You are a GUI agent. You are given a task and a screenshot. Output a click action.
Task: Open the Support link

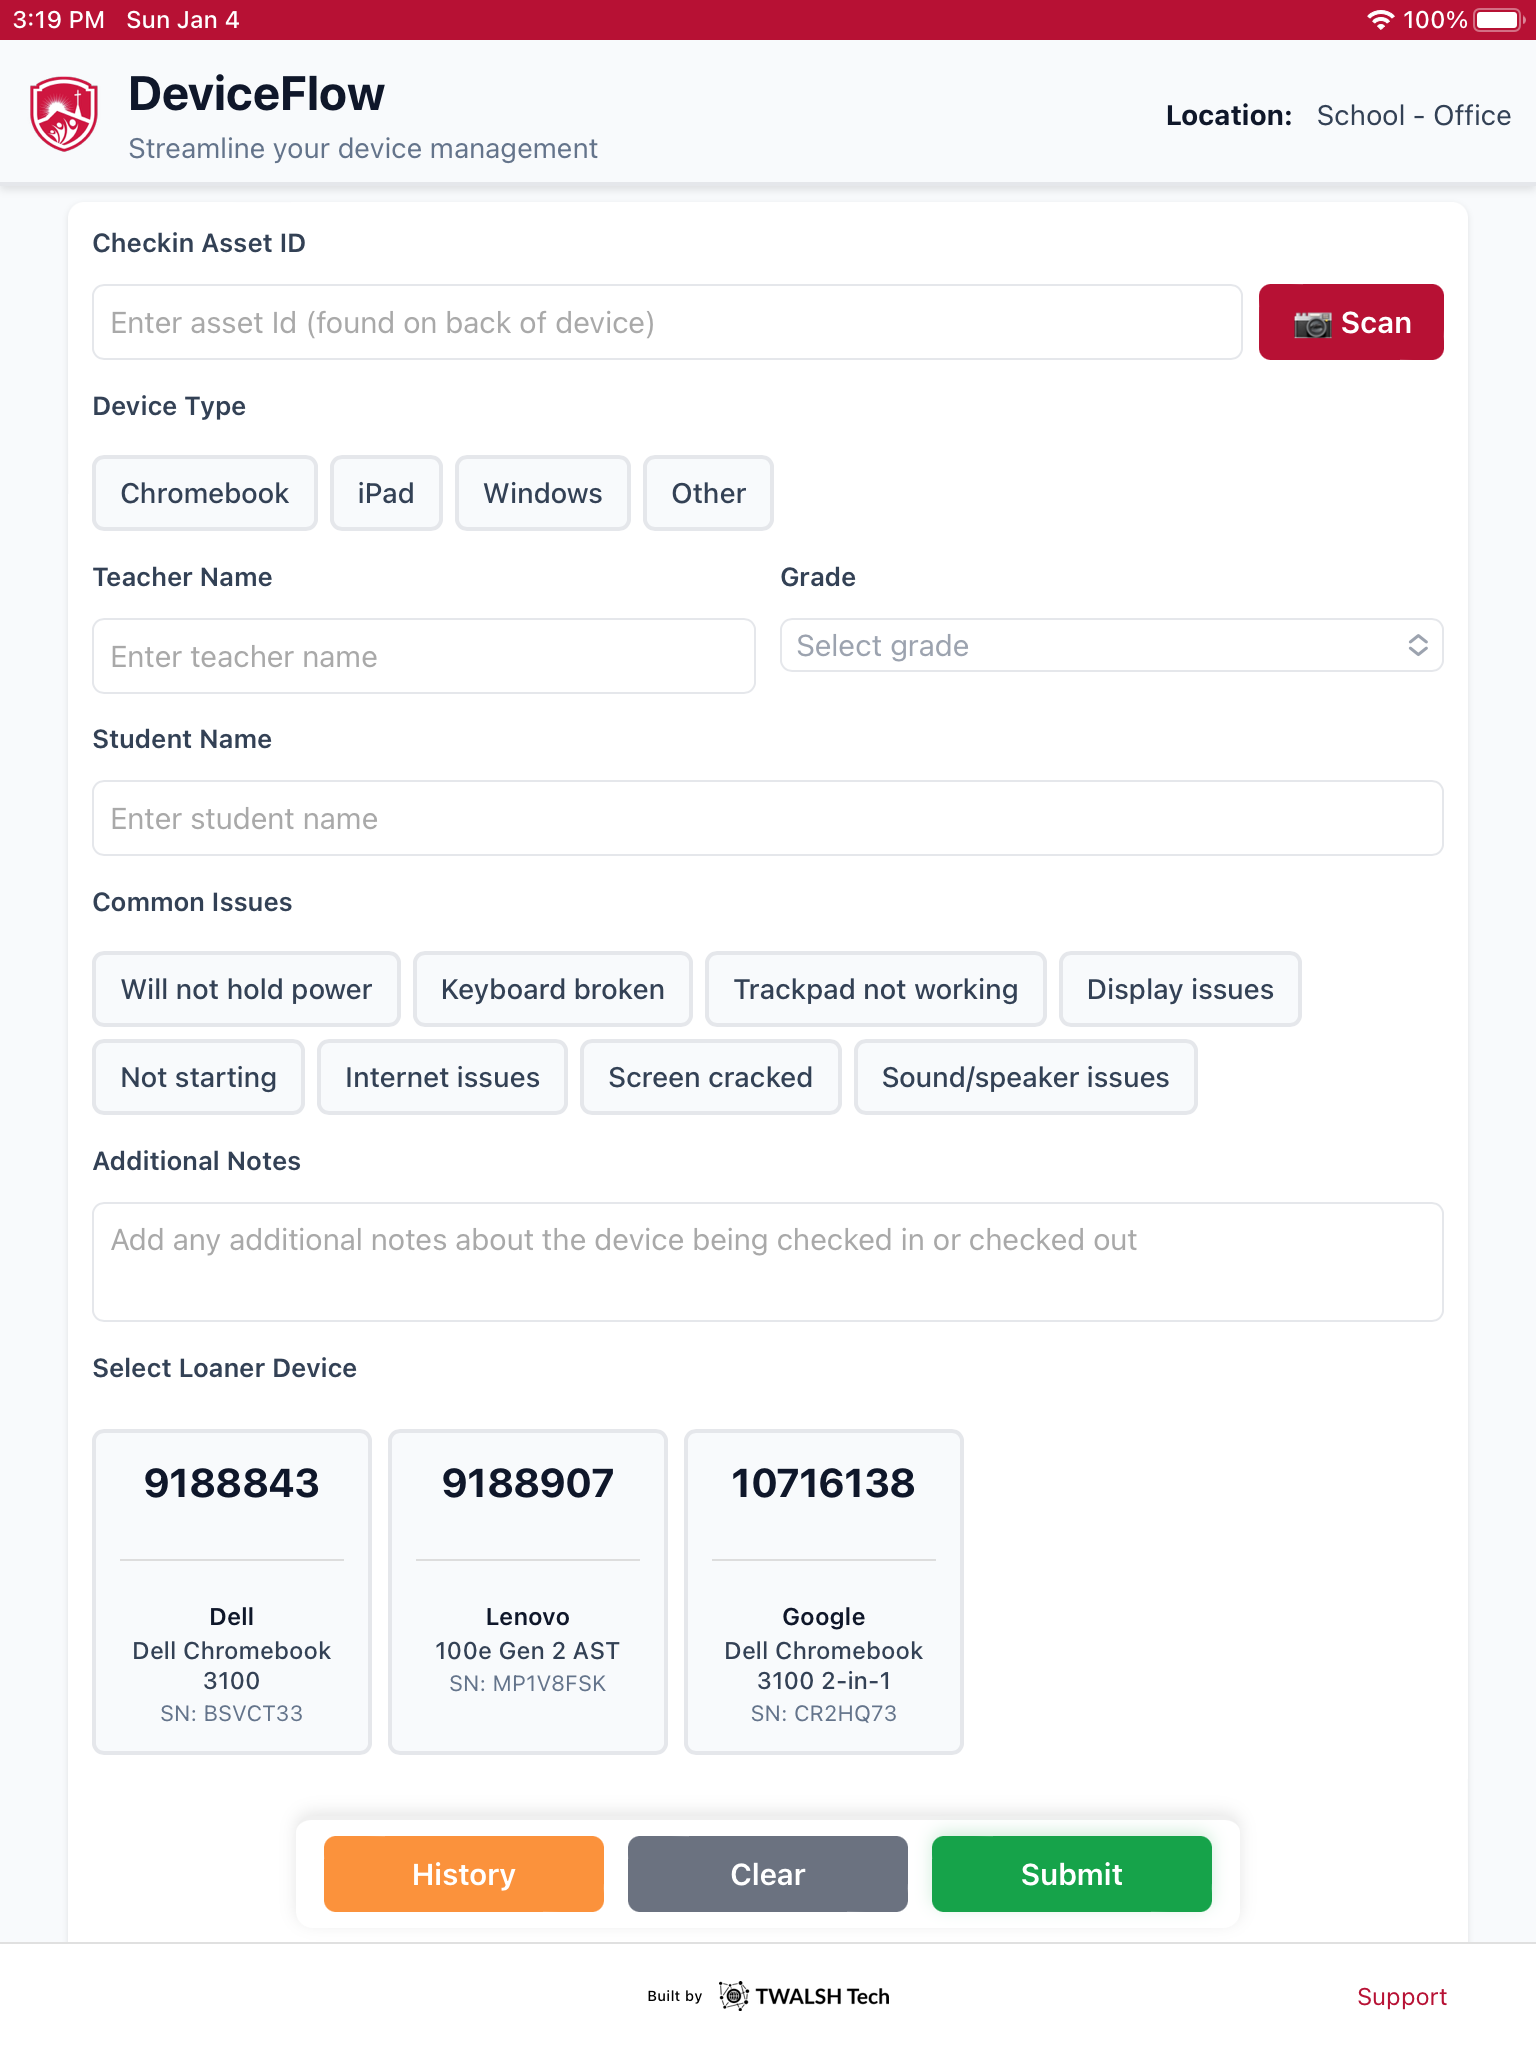tap(1402, 1995)
